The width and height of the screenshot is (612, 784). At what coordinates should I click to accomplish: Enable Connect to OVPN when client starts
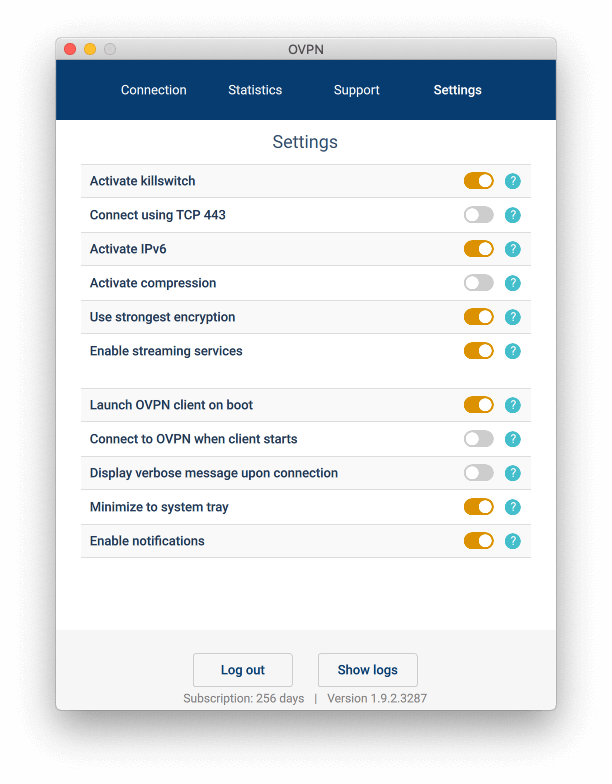pyautogui.click(x=478, y=439)
